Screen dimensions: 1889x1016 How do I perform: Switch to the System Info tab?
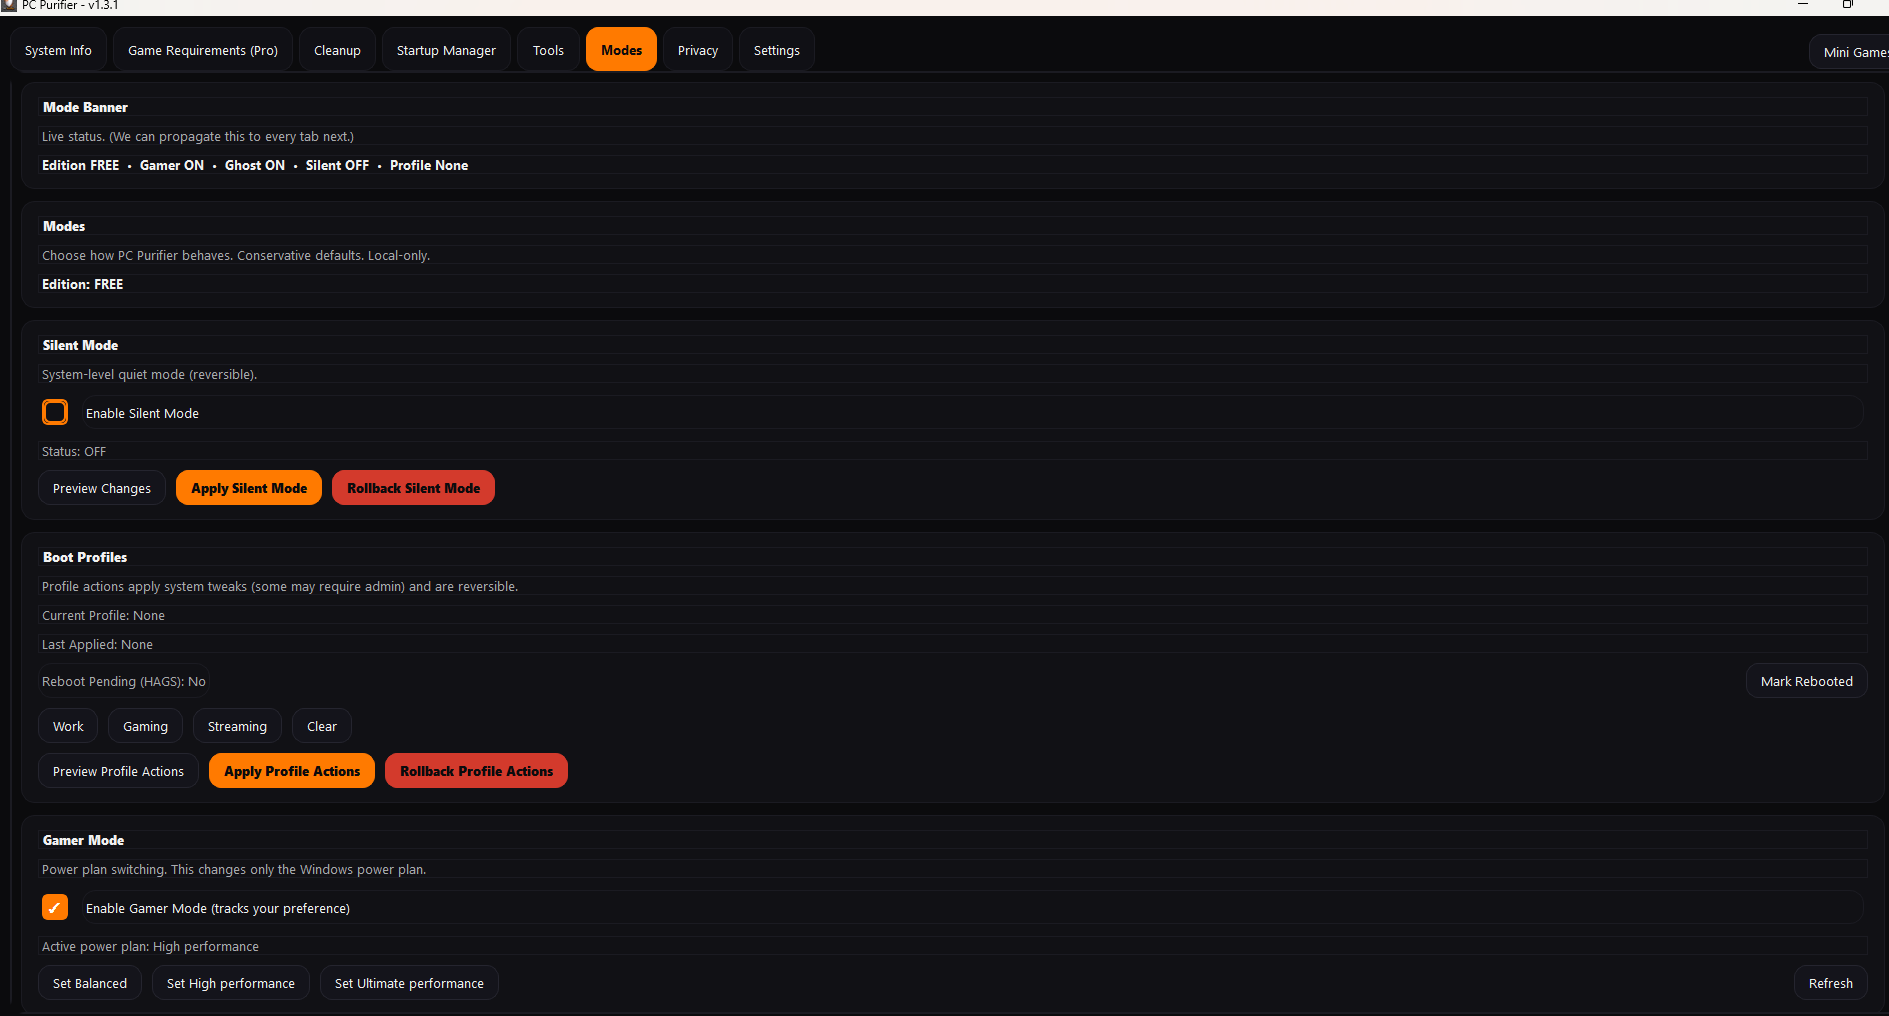tap(57, 49)
